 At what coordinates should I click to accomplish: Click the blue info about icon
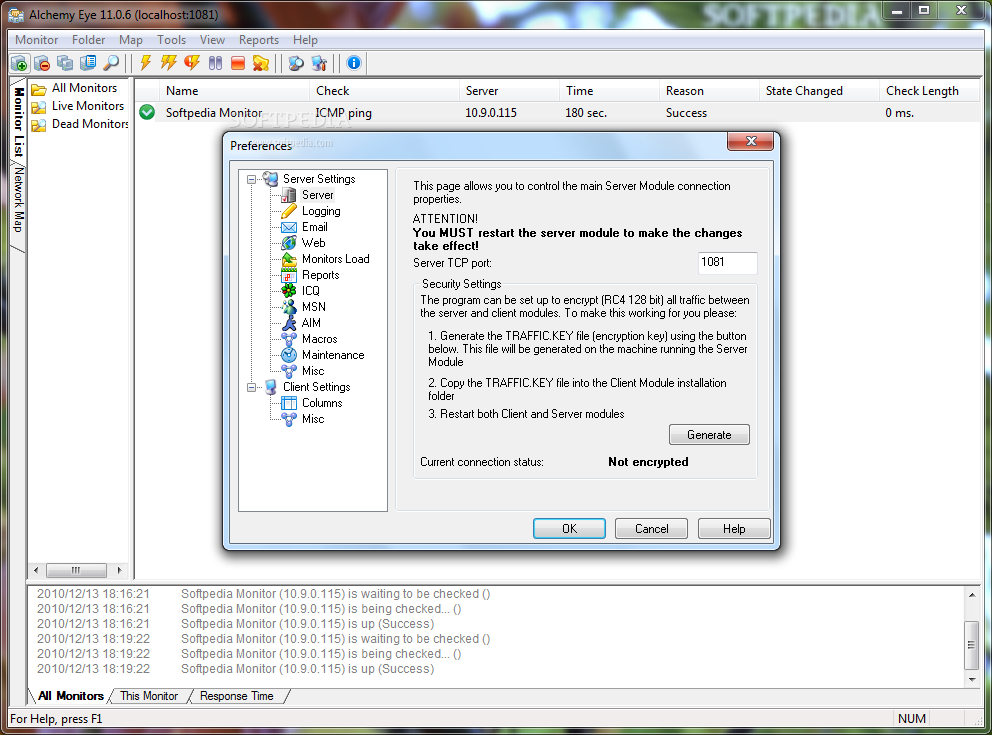354,63
